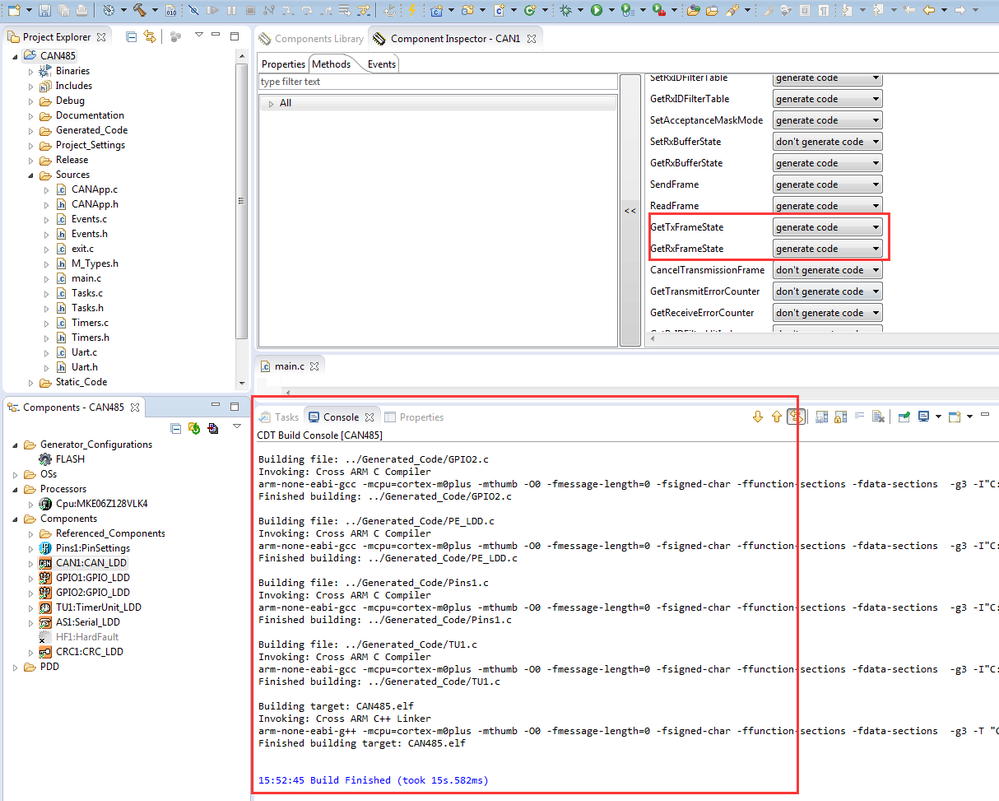Viewport: 999px width, 801px height.
Task: Select Uart.h file in Sources
Action: click(x=84, y=368)
